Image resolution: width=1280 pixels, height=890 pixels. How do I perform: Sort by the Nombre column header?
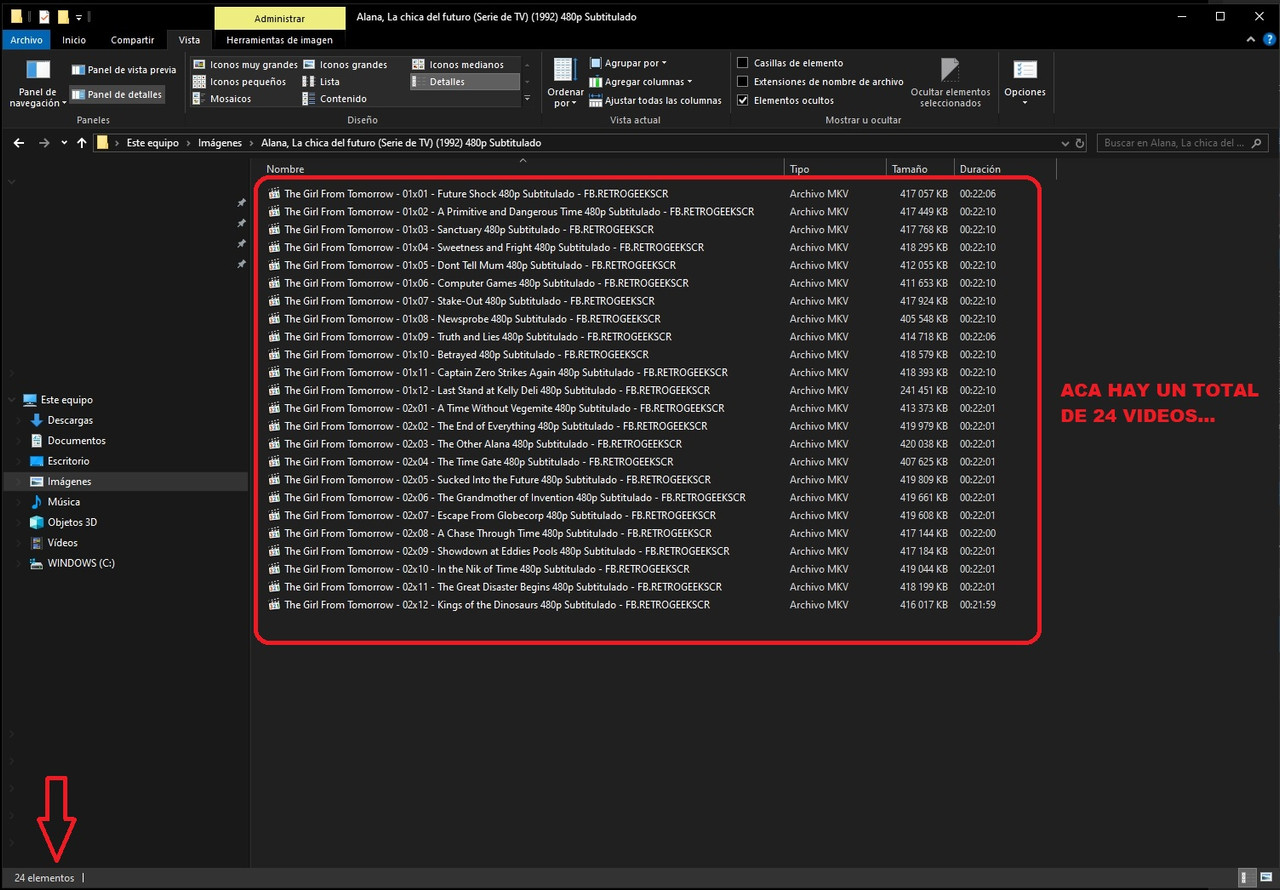pyautogui.click(x=523, y=169)
